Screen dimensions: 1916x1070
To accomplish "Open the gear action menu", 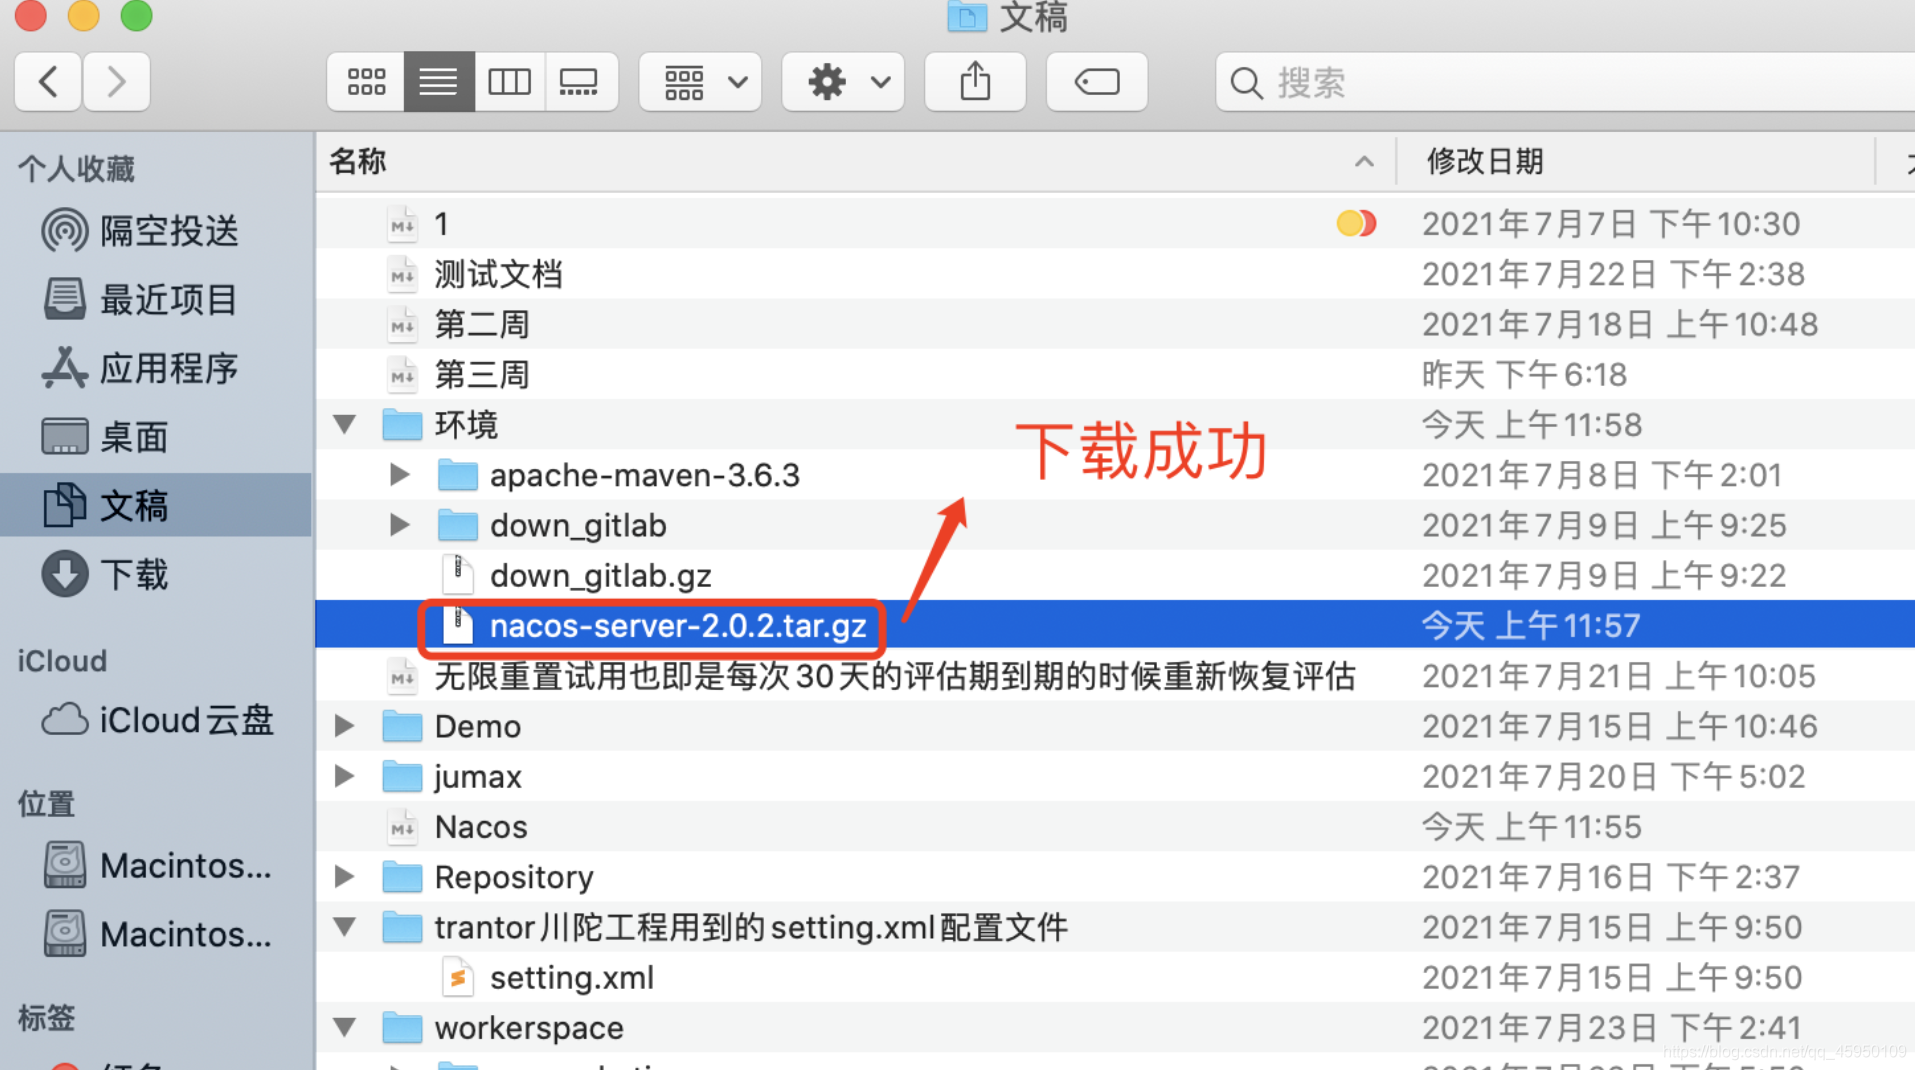I will click(x=843, y=81).
